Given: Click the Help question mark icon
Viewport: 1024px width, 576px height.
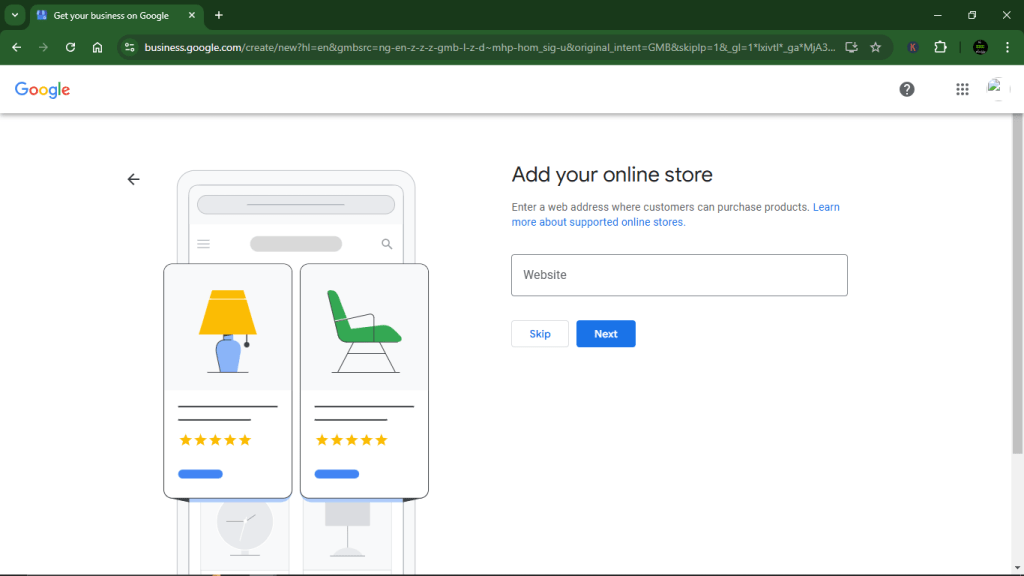Looking at the screenshot, I should pyautogui.click(x=907, y=89).
